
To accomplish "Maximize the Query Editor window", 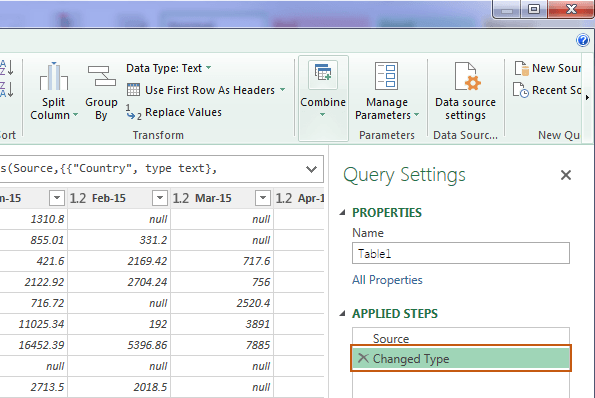I will 534,9.
